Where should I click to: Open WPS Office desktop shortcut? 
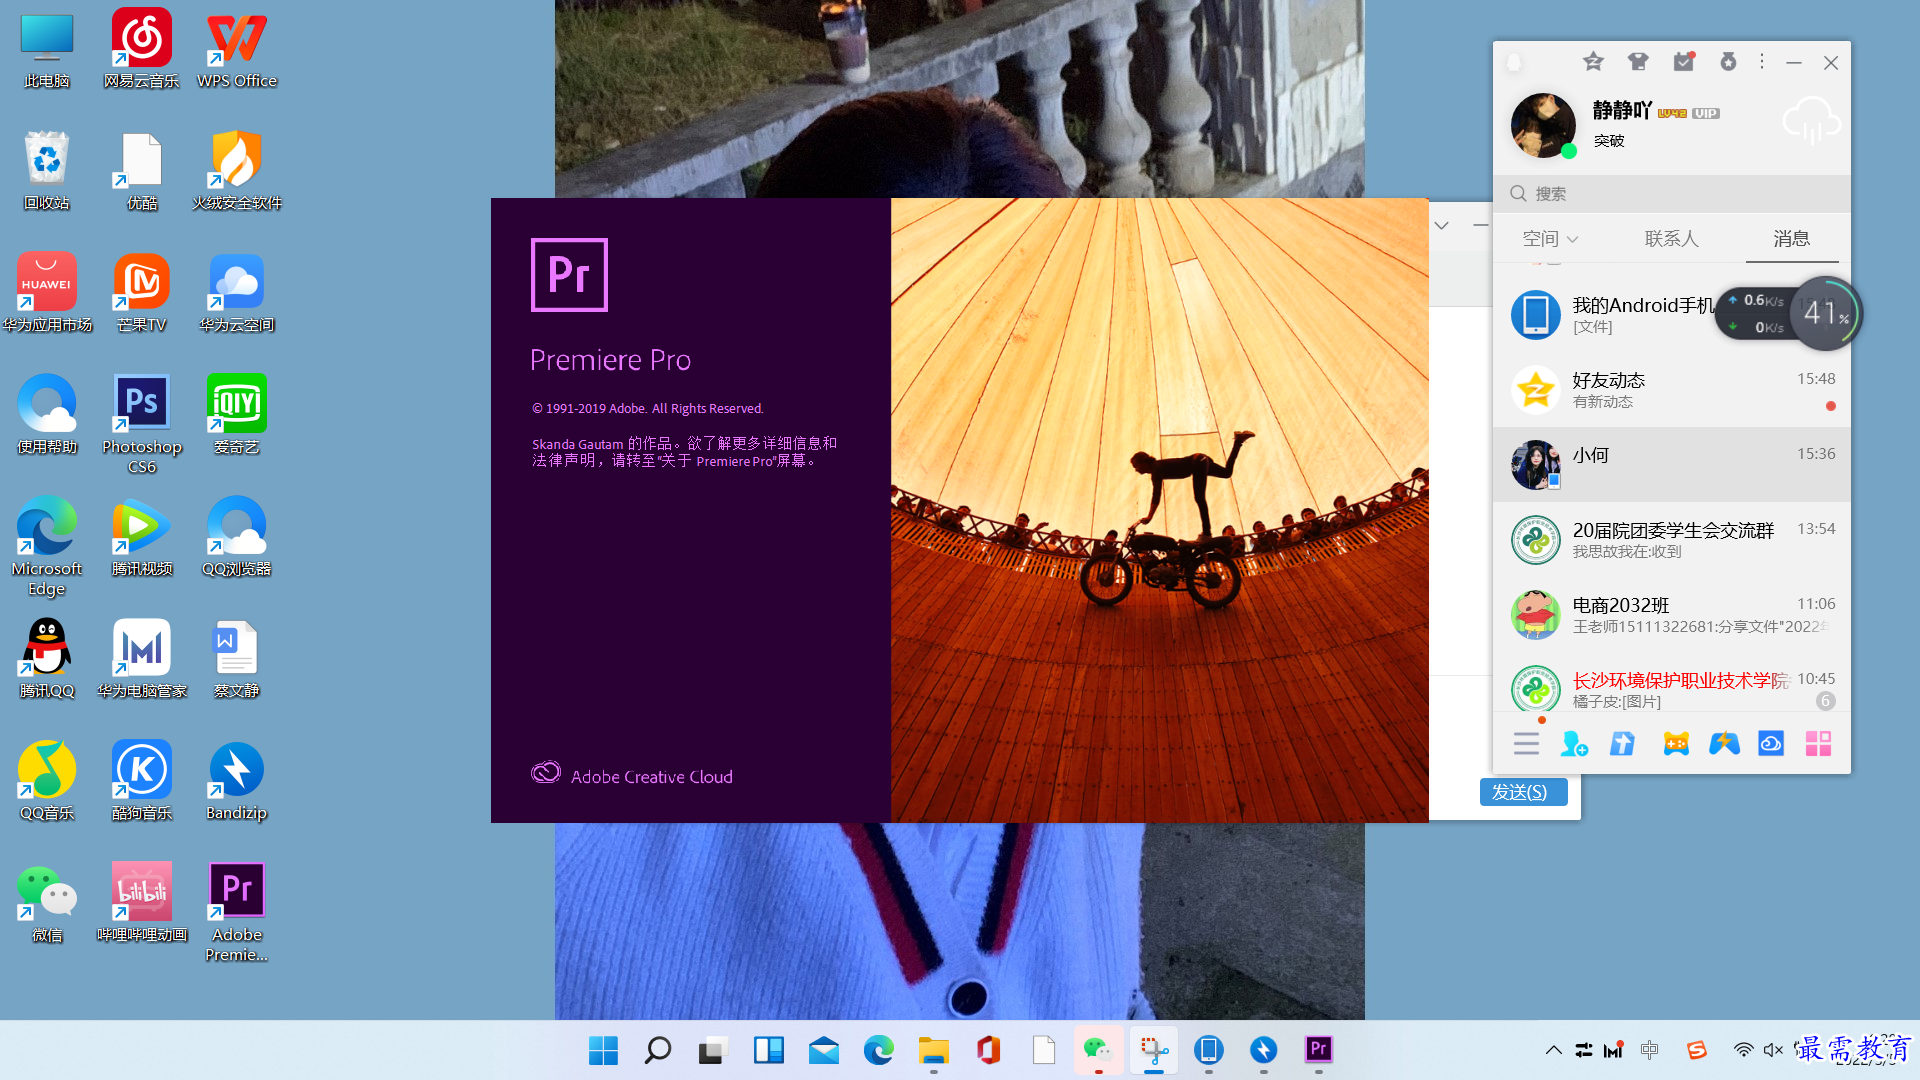pyautogui.click(x=237, y=47)
